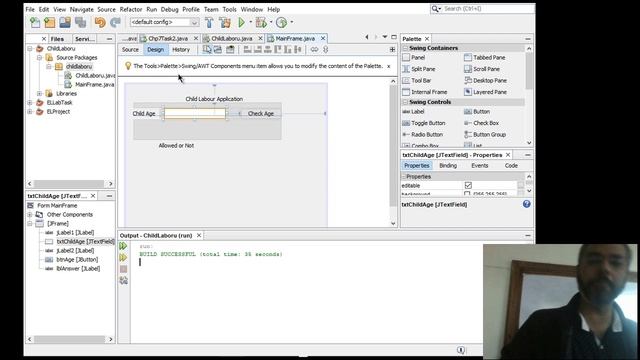Viewport: 640px width, 360px height.
Task: Open the Navigate menu
Action: pyautogui.click(x=82, y=9)
